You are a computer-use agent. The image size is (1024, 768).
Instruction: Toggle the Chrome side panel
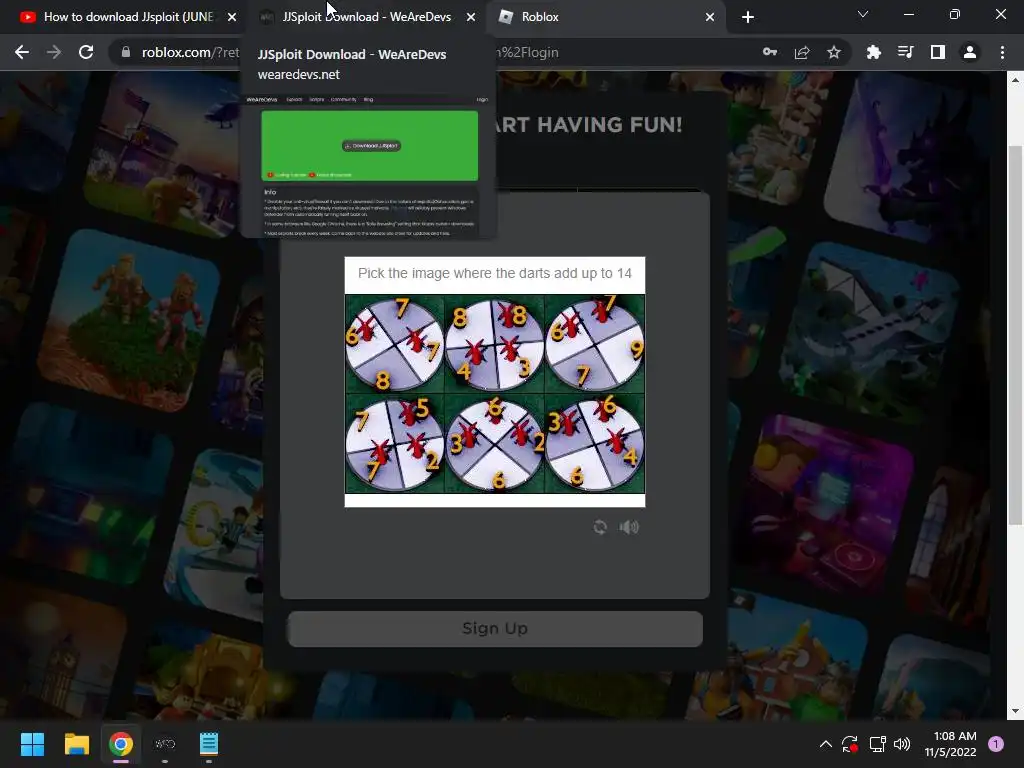pos(938,52)
